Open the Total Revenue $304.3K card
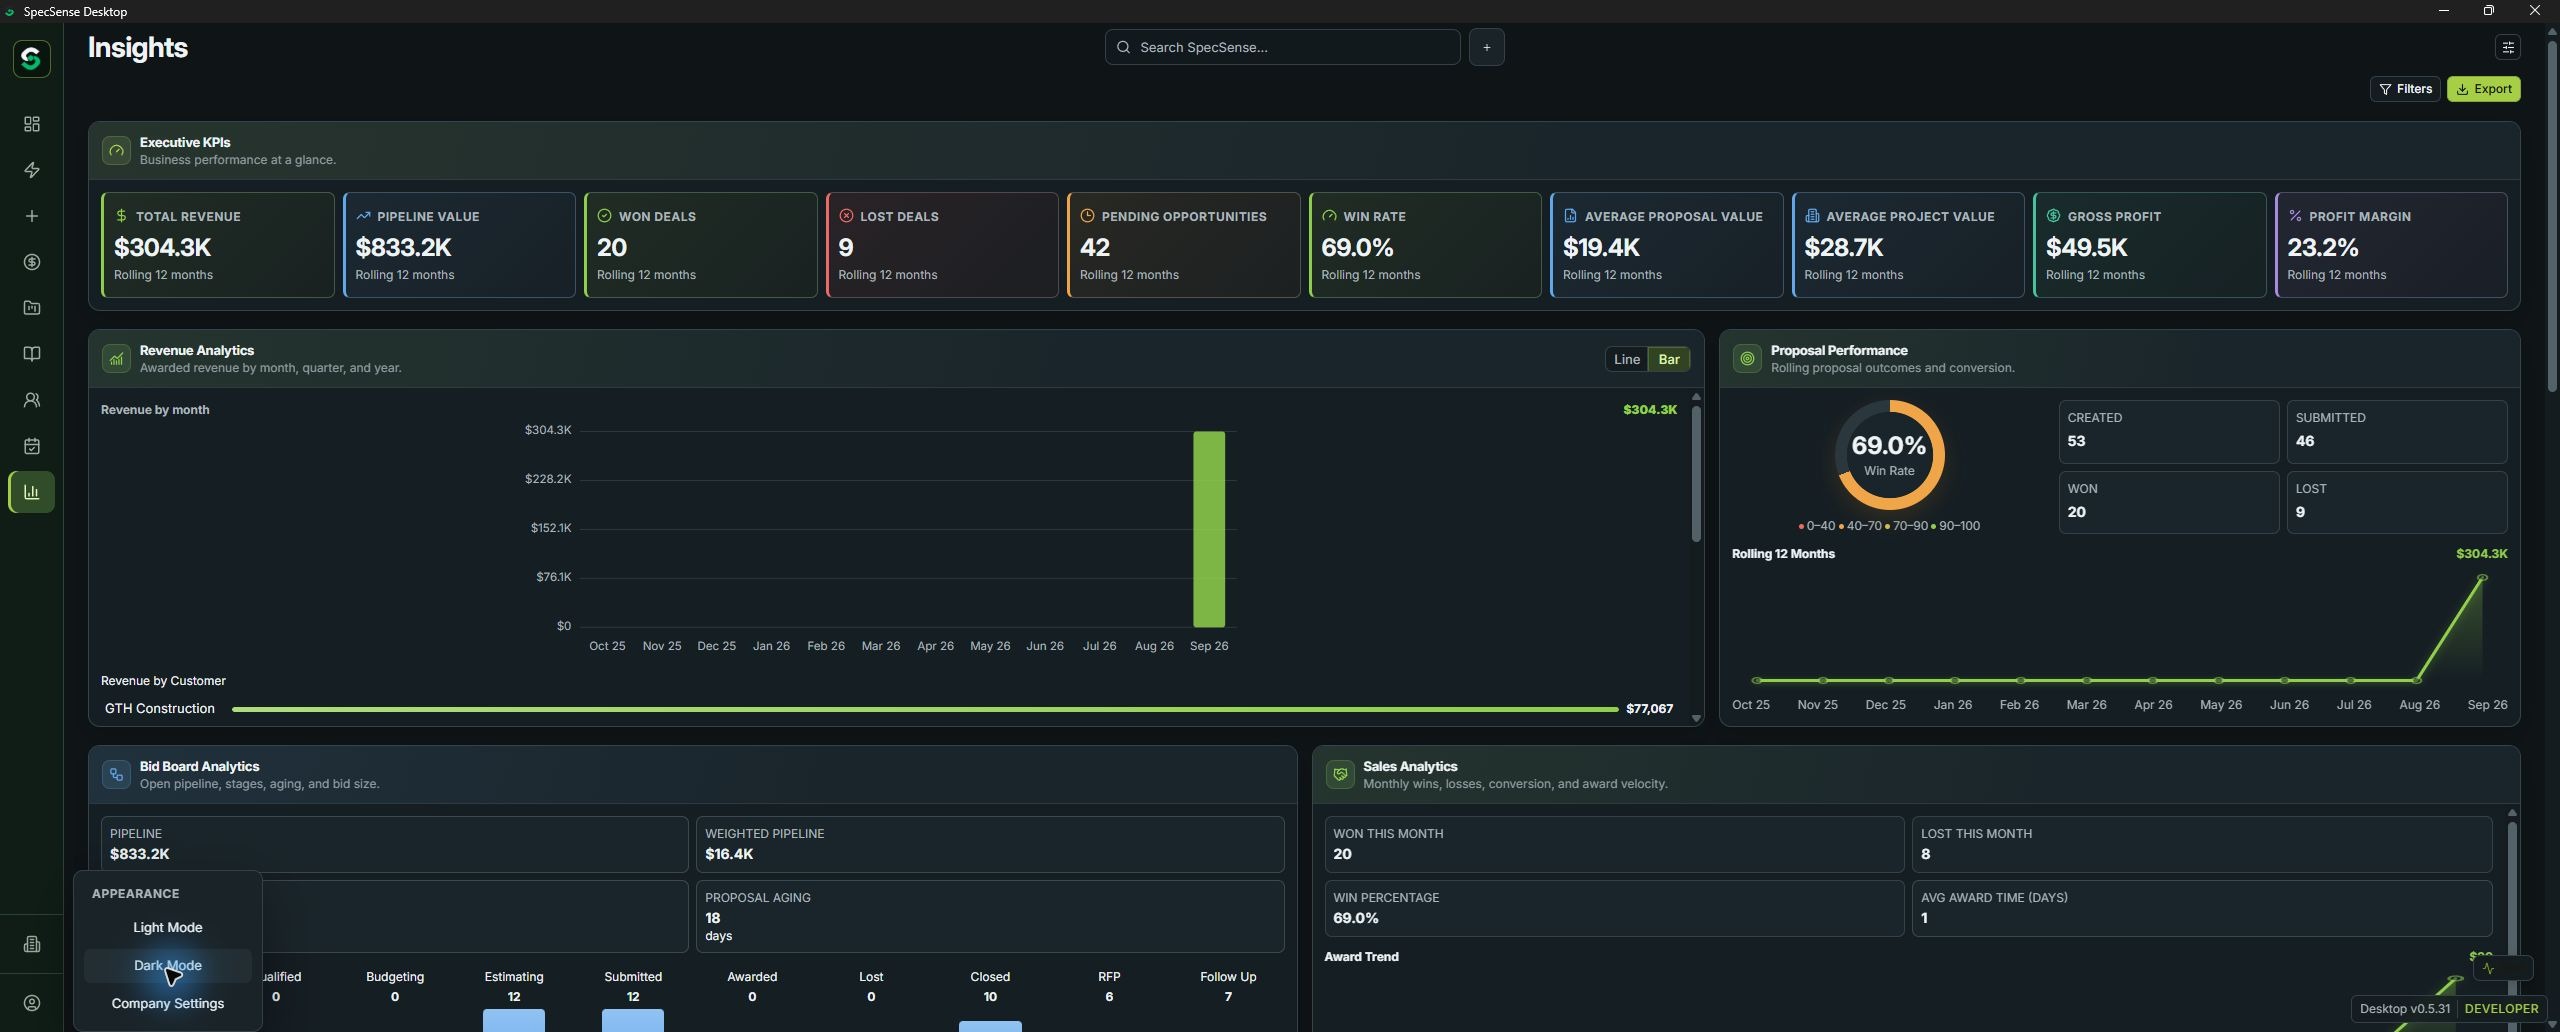 pos(218,245)
